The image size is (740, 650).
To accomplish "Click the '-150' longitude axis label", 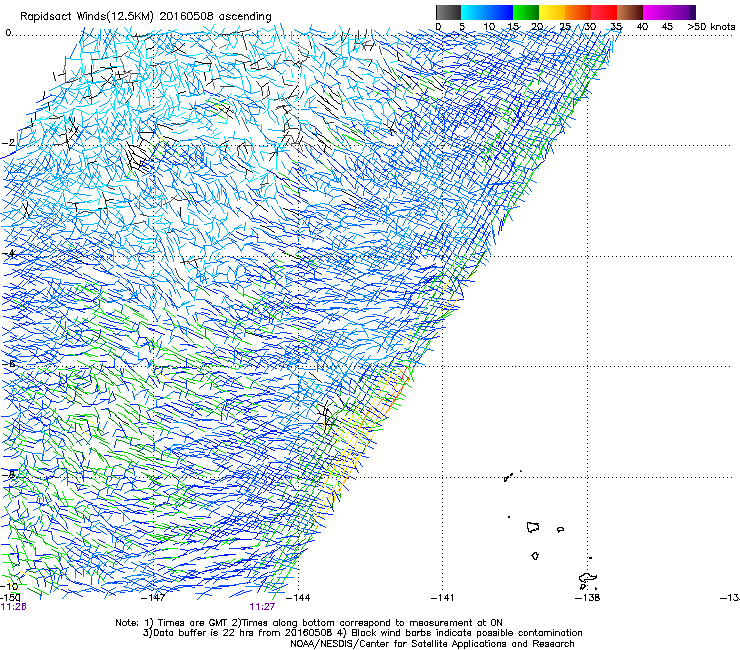I will point(10,598).
